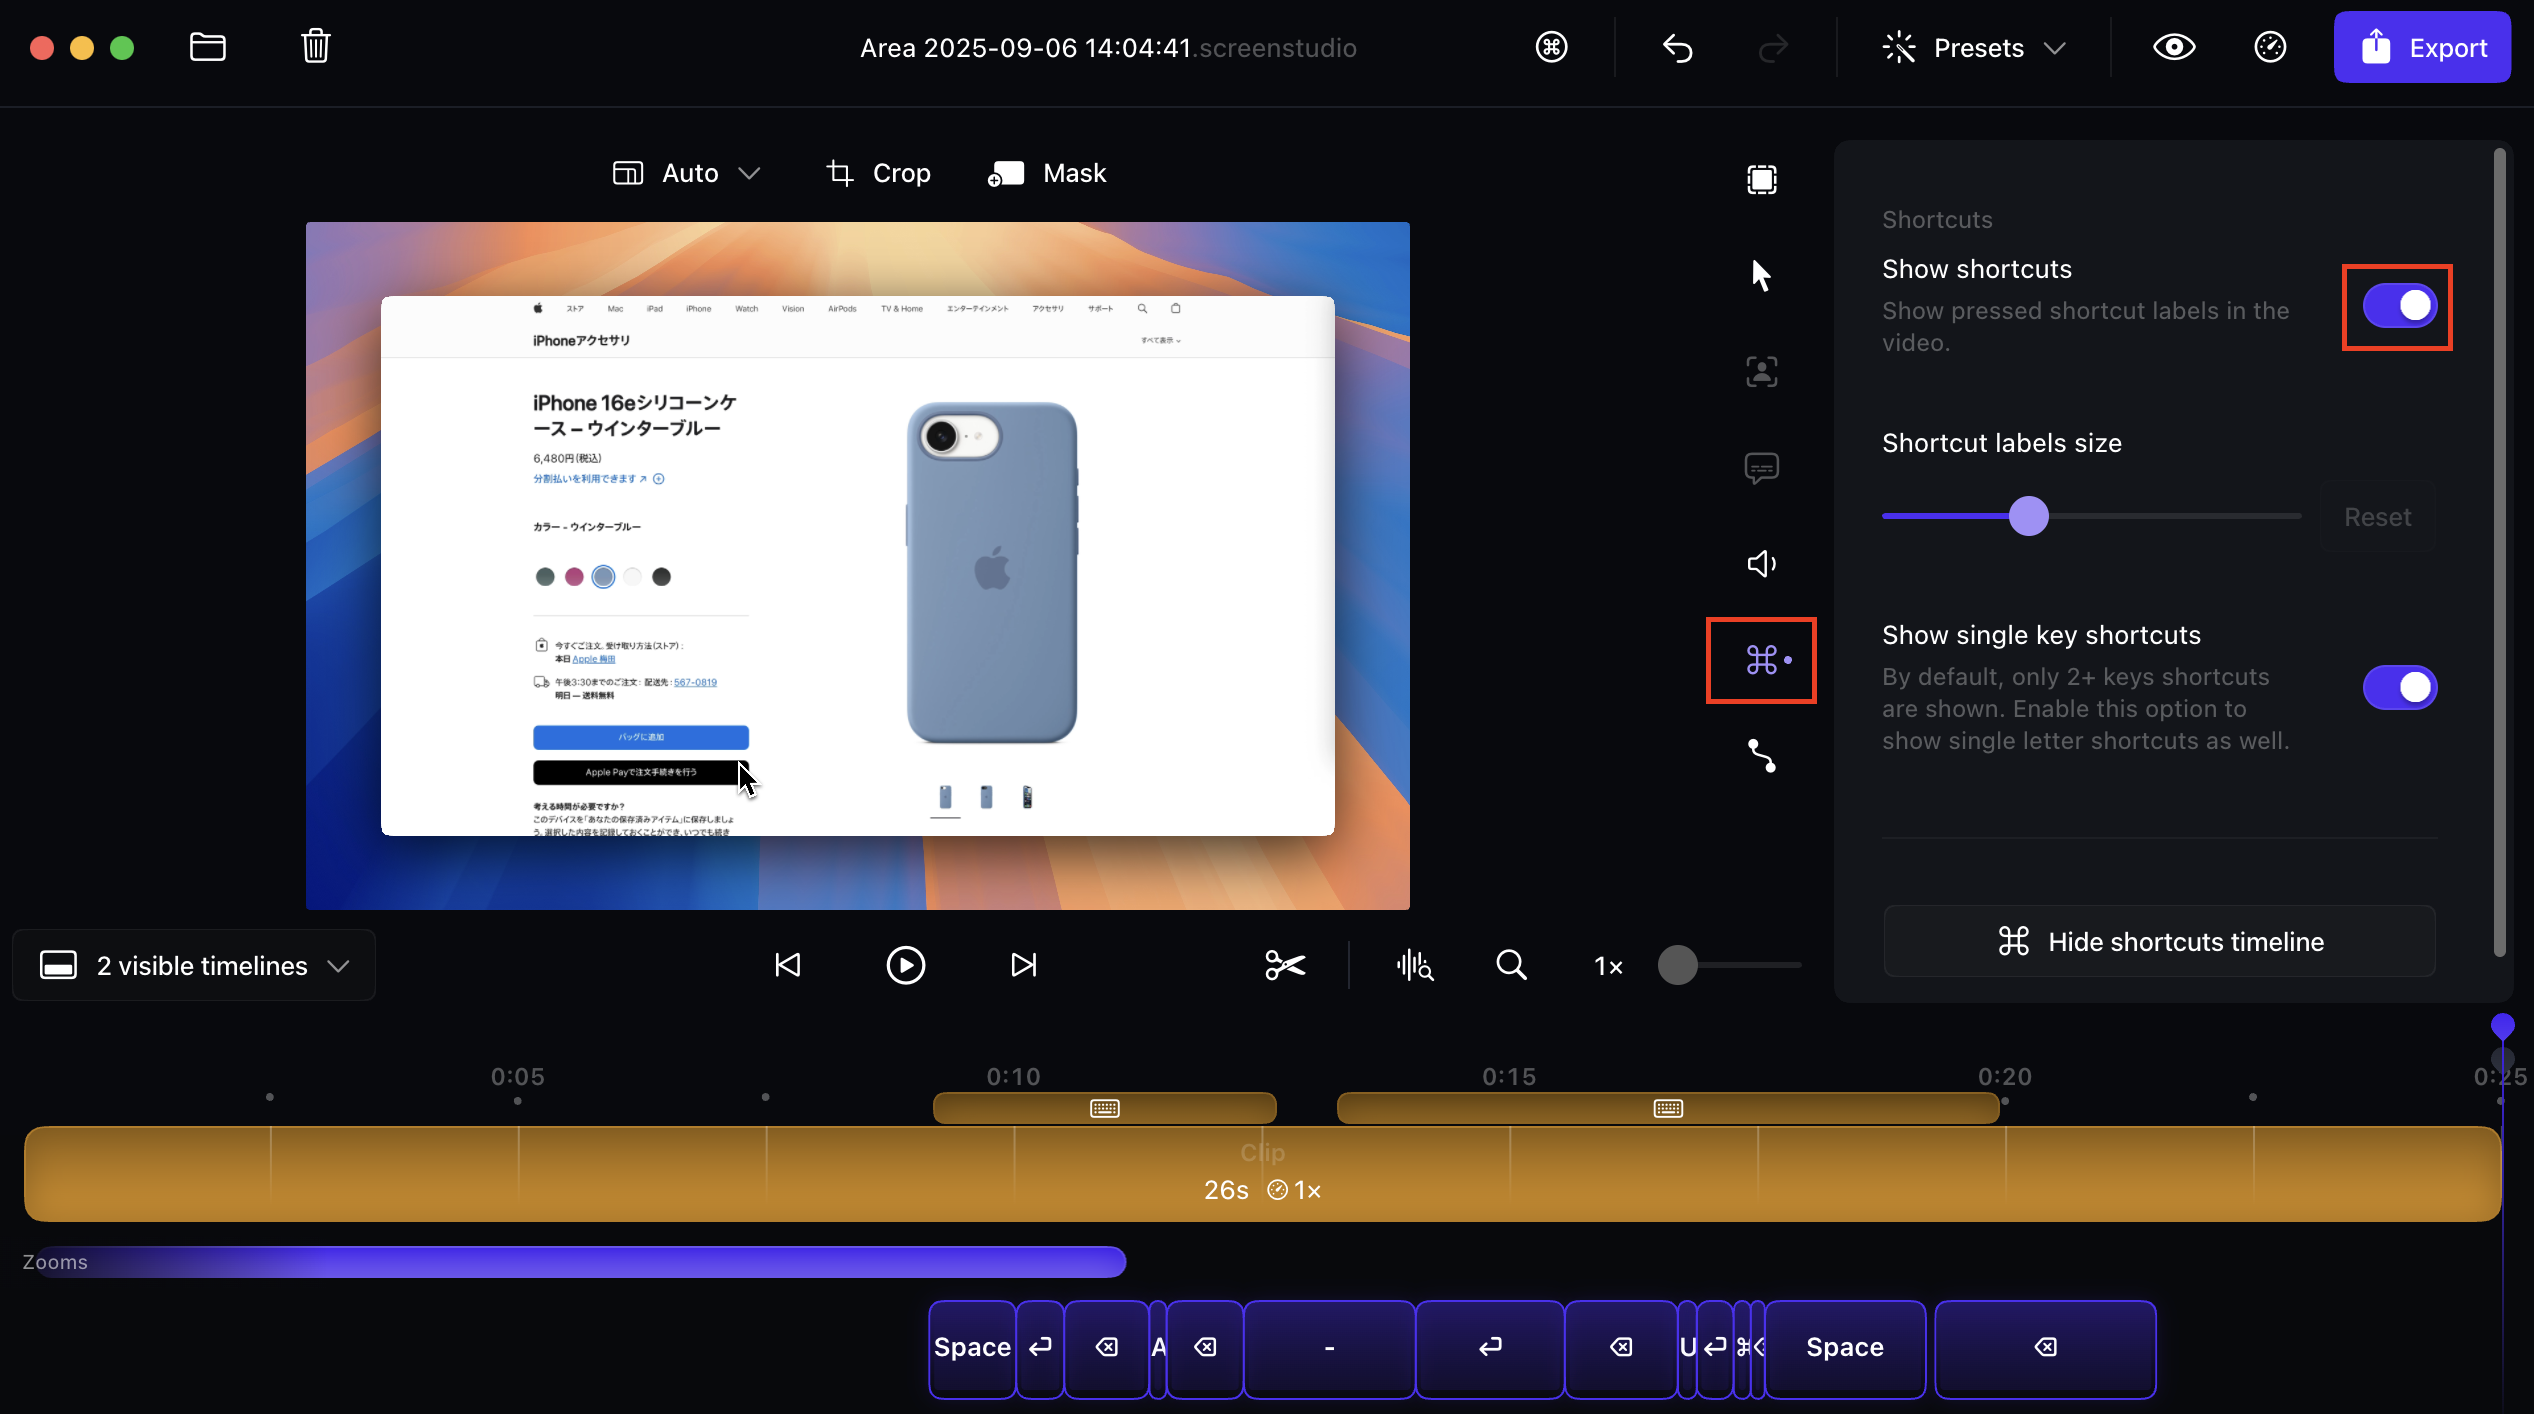Viewport: 2534px width, 1414px height.
Task: Click the project file name title
Action: point(1108,48)
